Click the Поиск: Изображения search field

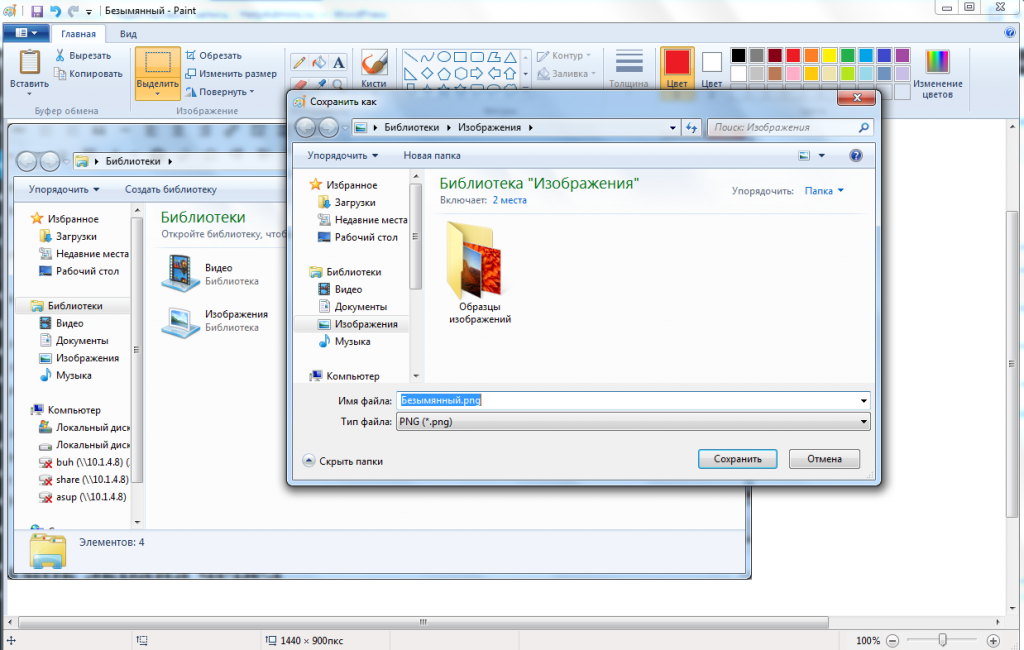(x=790, y=127)
